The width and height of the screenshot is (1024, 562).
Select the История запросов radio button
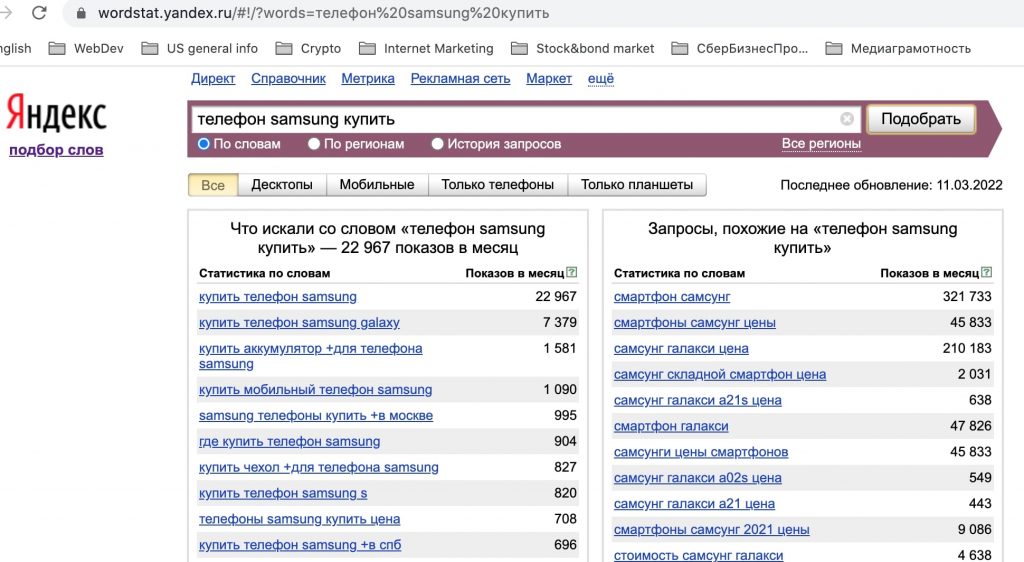437,144
